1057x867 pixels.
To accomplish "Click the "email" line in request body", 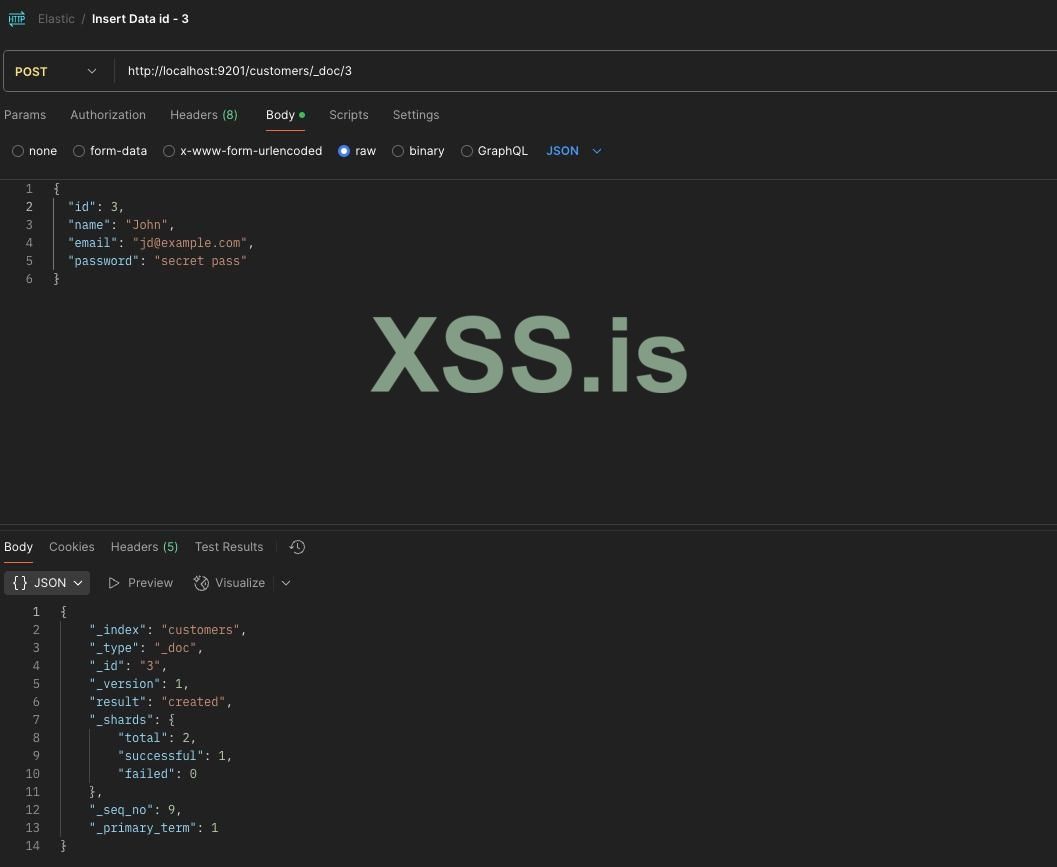I will pos(160,243).
